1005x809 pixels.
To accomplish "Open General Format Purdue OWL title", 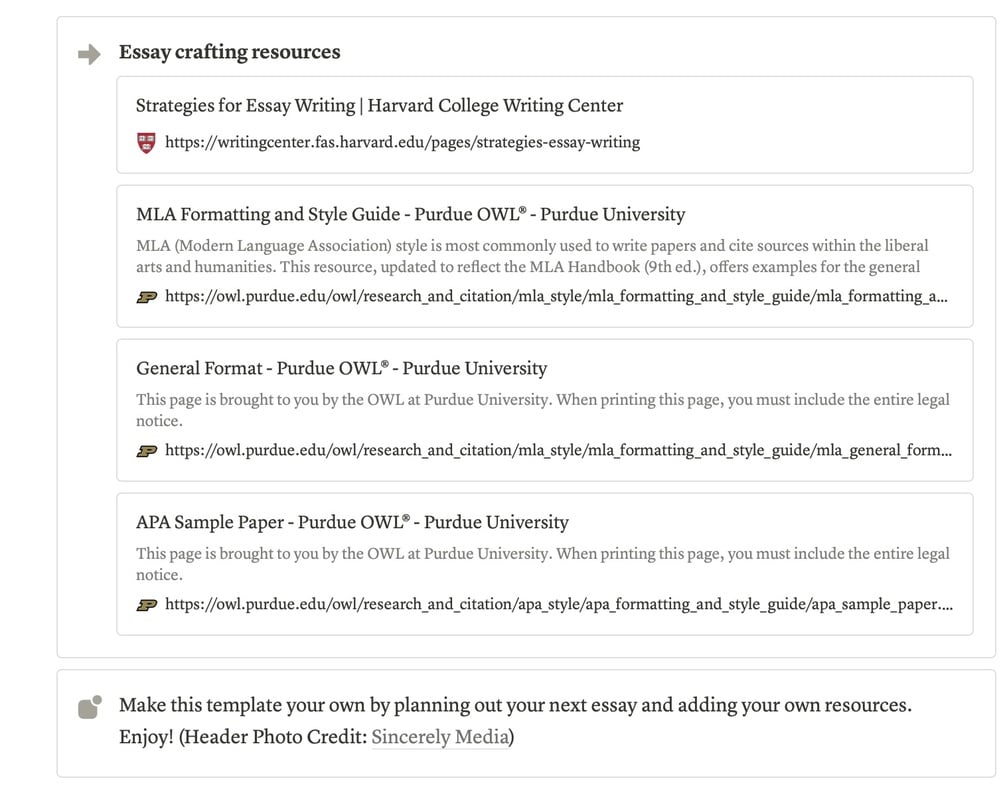I will pos(341,368).
